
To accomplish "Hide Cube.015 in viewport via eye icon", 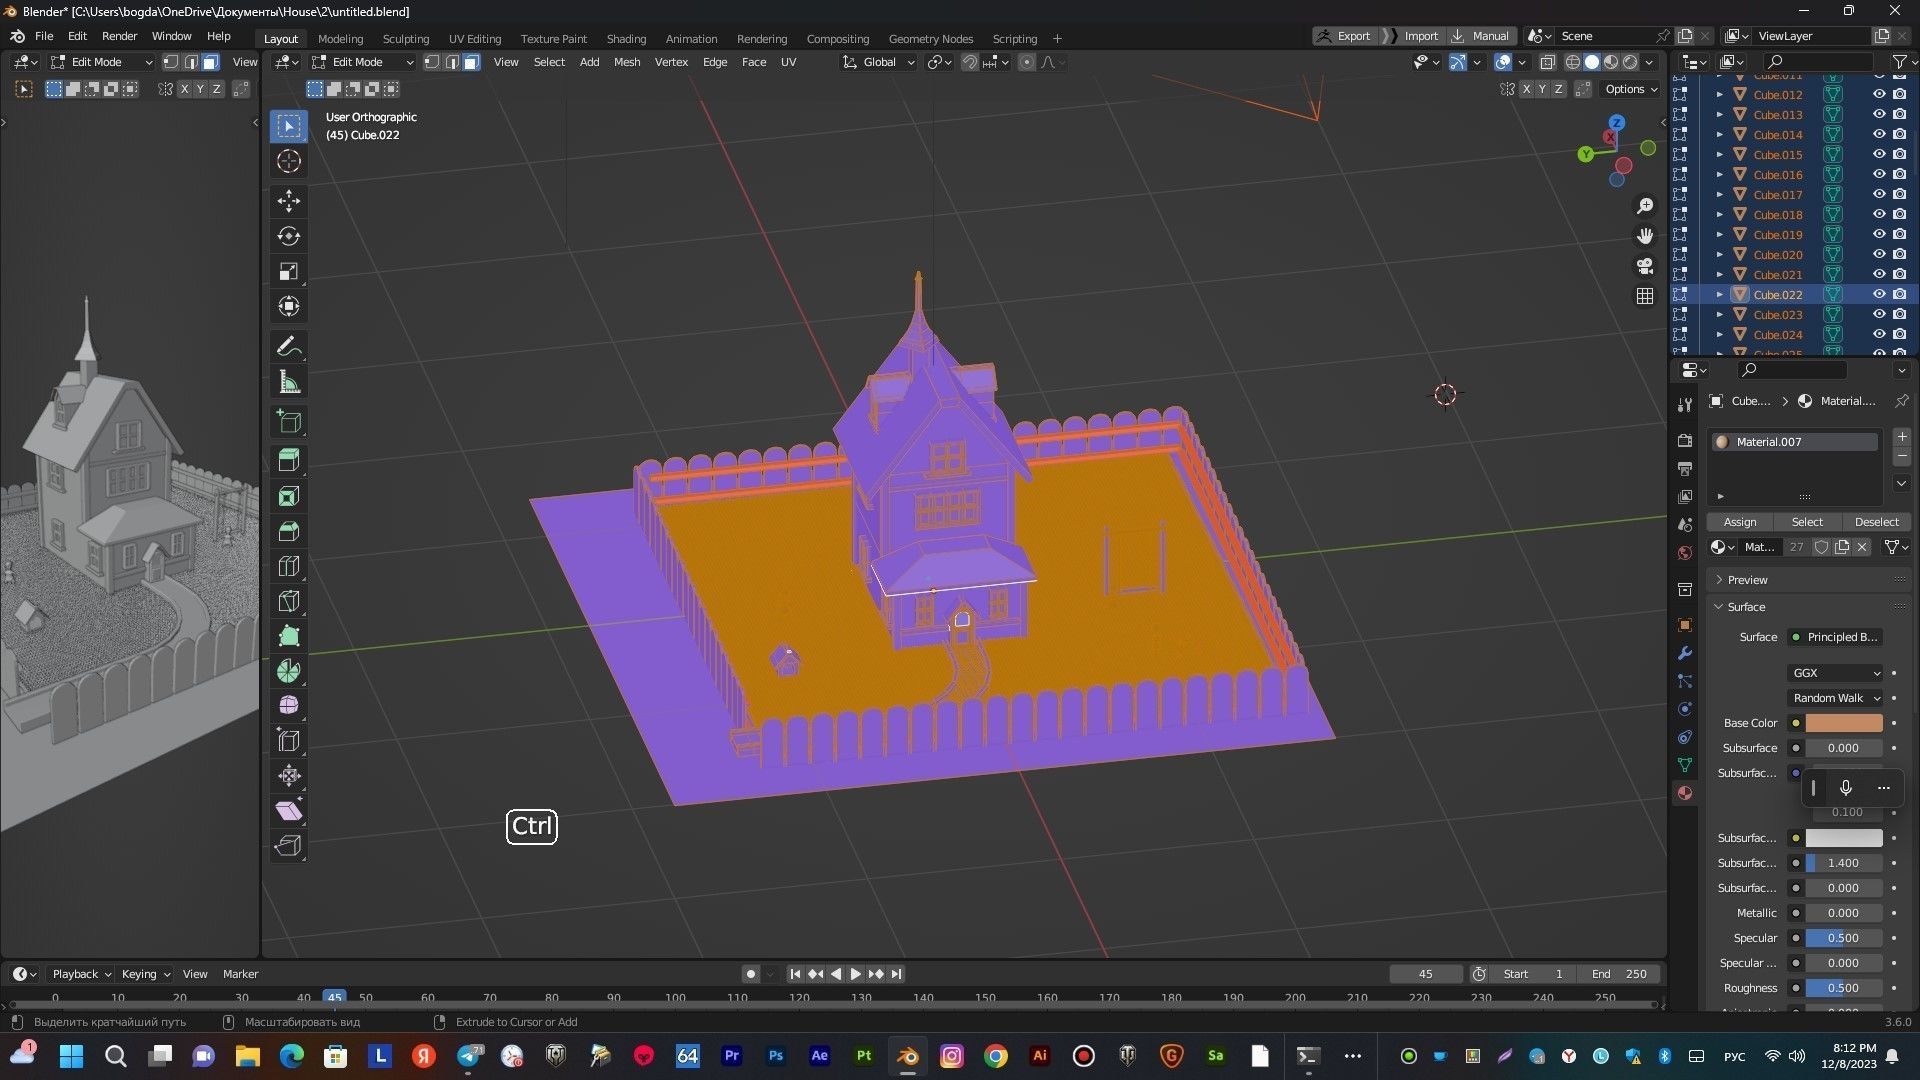I will (x=1879, y=154).
